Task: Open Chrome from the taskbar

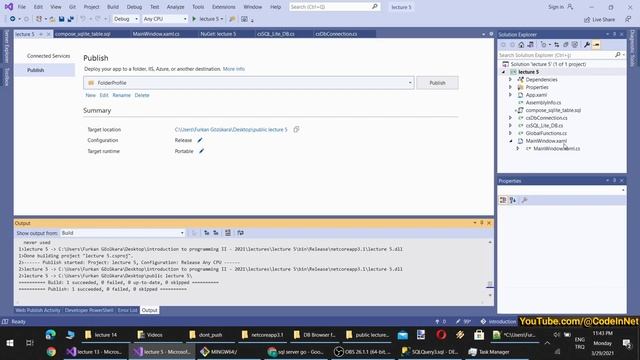Action: 51,351
